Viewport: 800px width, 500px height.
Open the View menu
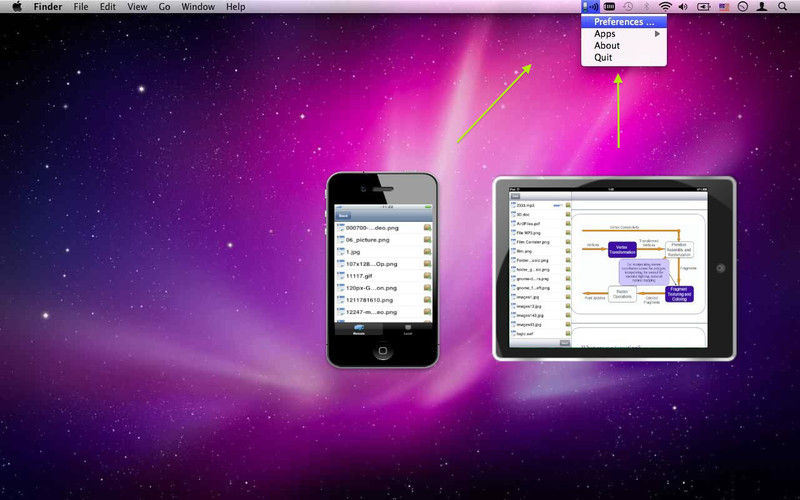click(x=137, y=7)
